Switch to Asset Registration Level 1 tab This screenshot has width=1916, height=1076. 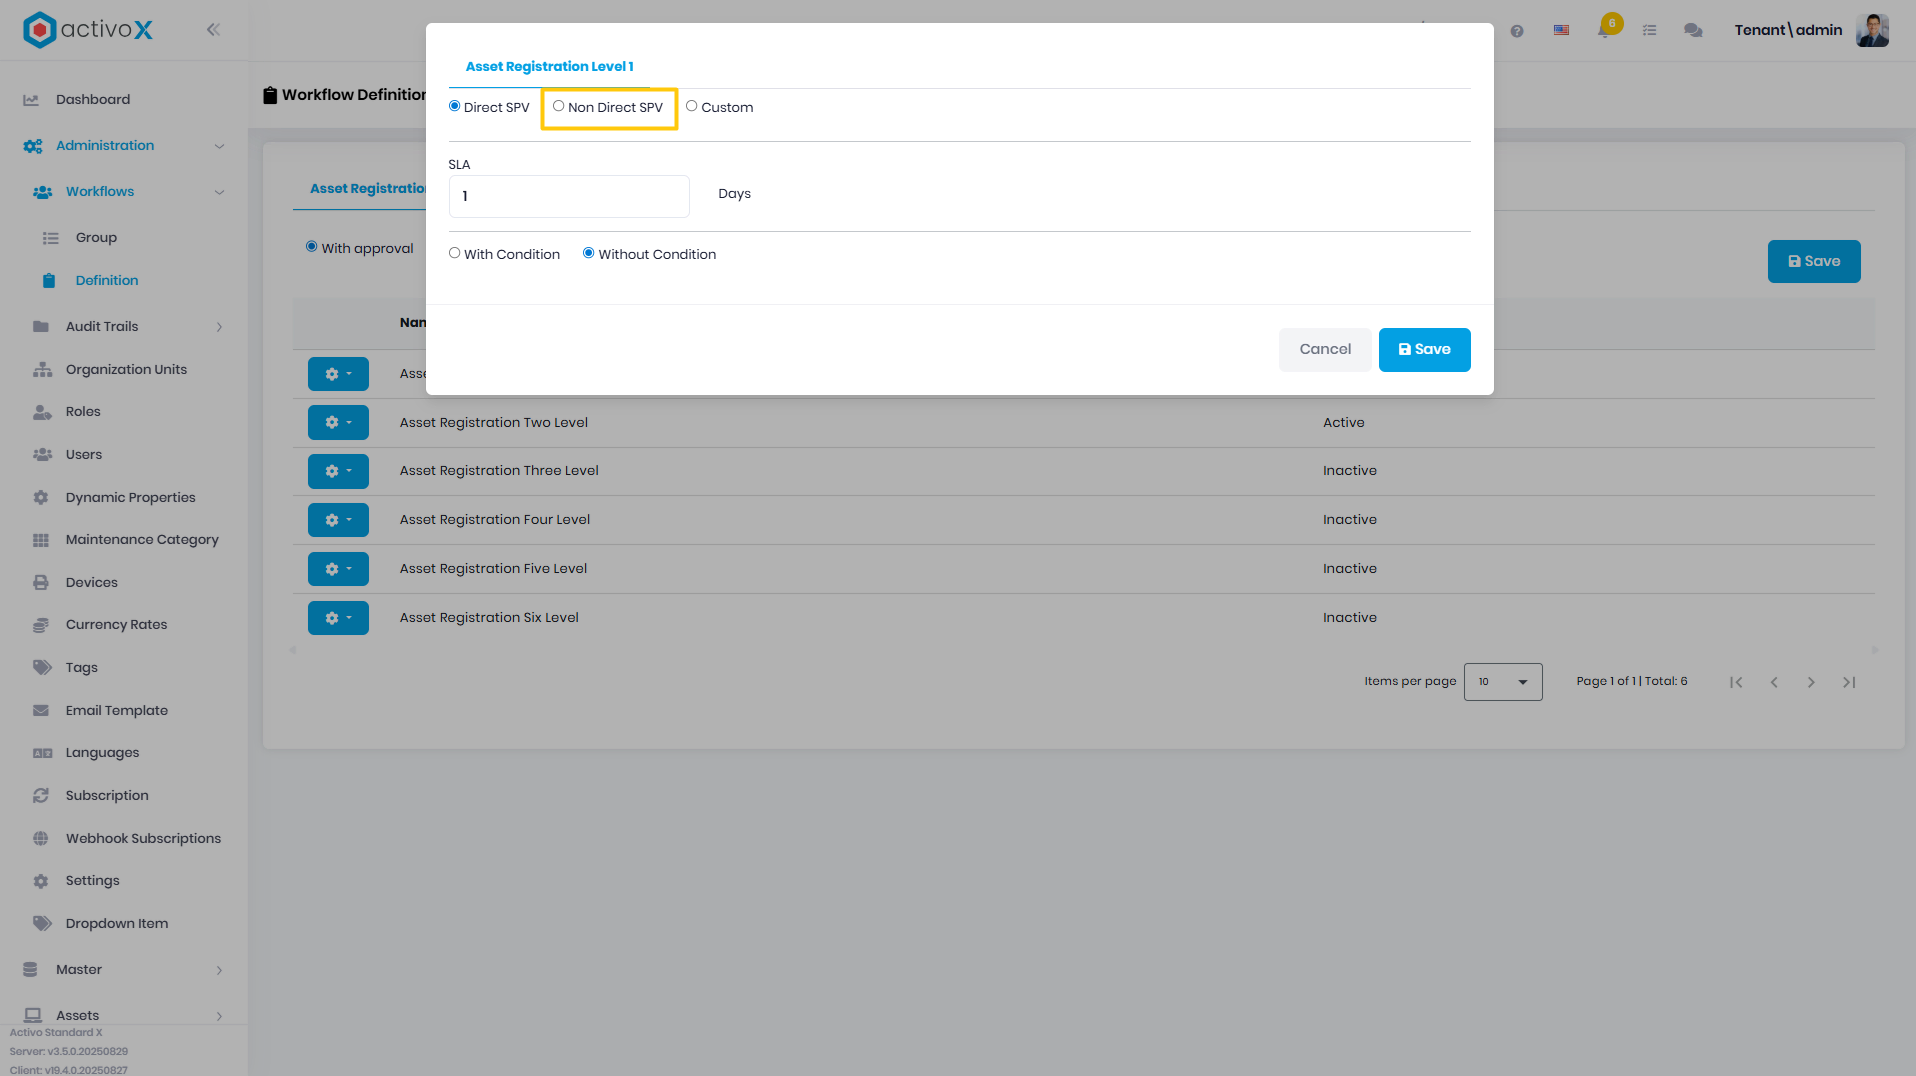[549, 67]
